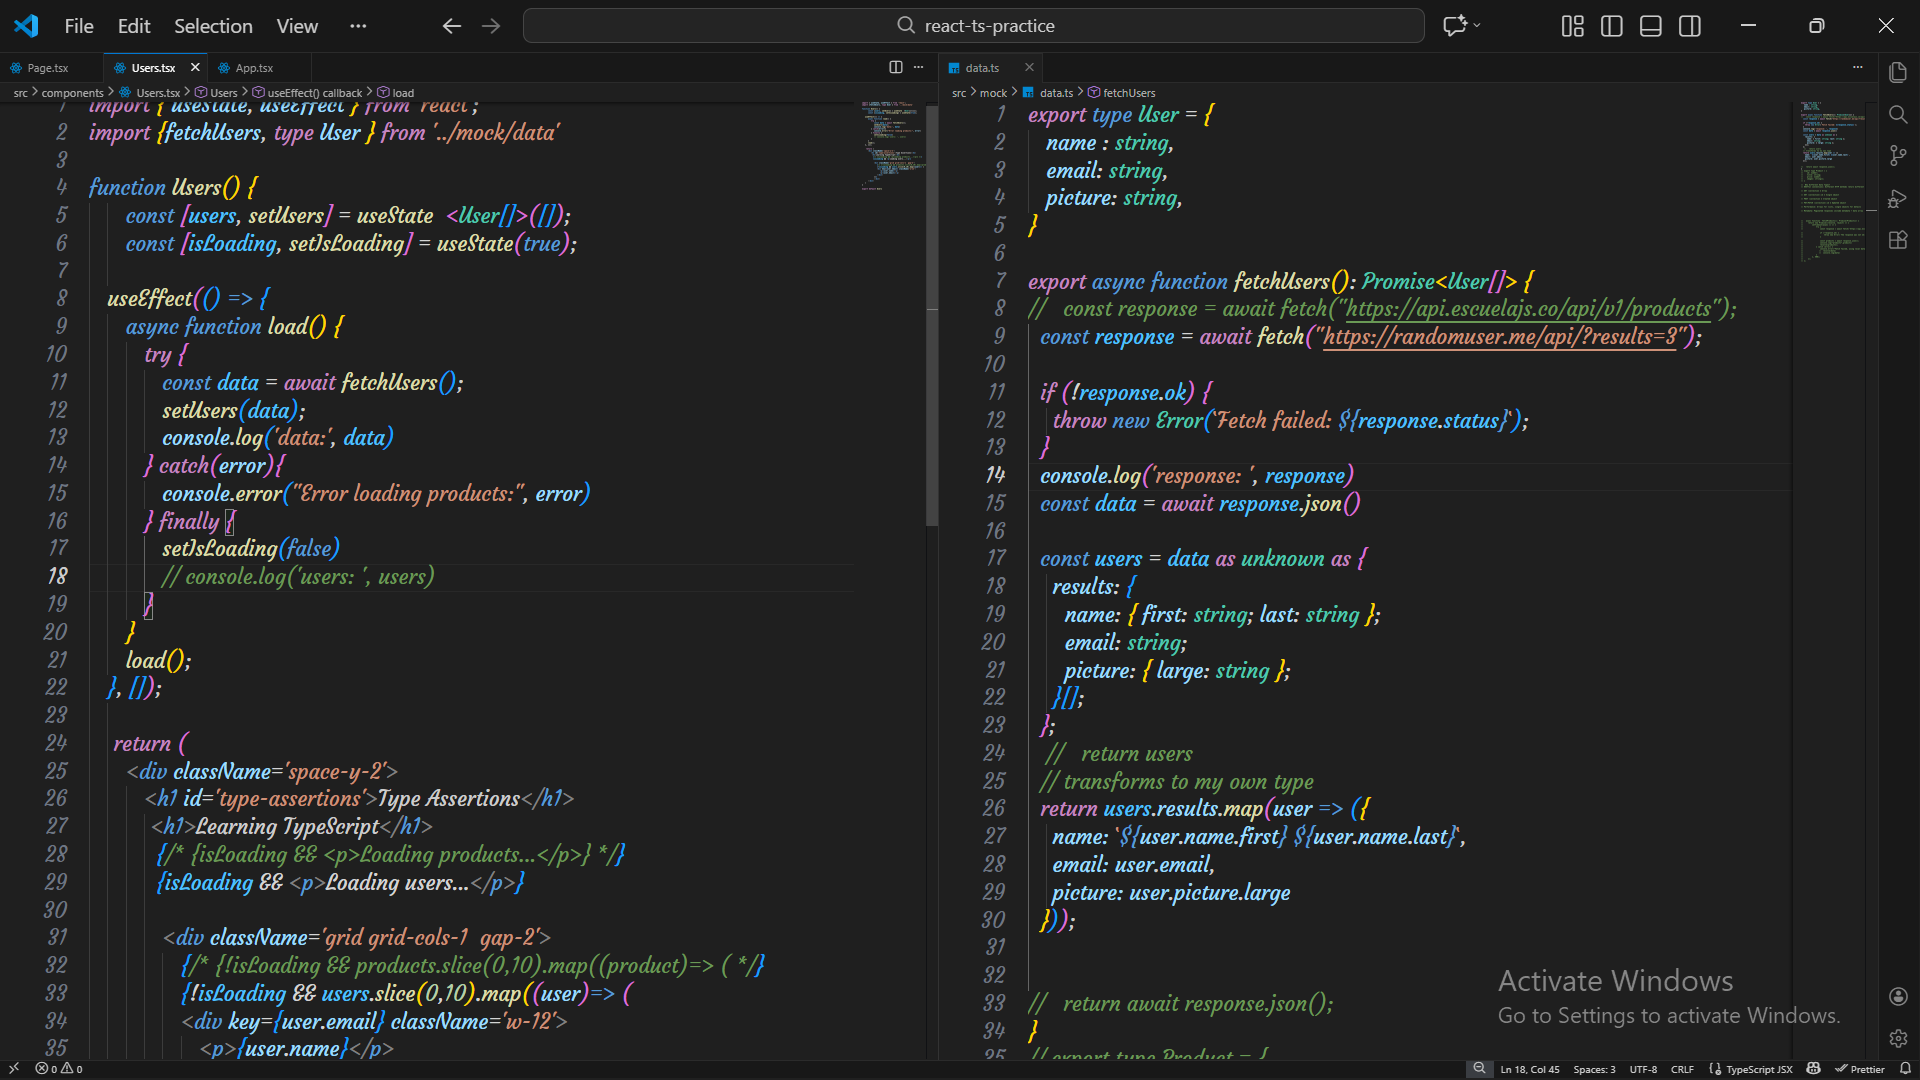Viewport: 1920px width, 1080px height.
Task: Open the Run and Debug view
Action: 1897,198
